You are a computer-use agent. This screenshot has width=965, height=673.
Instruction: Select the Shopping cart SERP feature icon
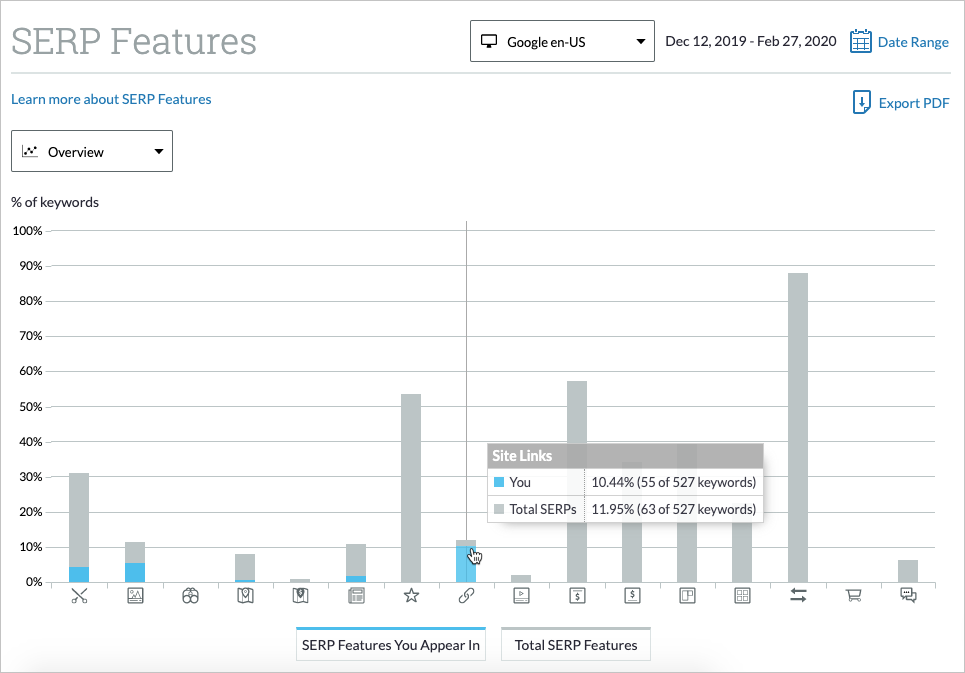tap(853, 595)
